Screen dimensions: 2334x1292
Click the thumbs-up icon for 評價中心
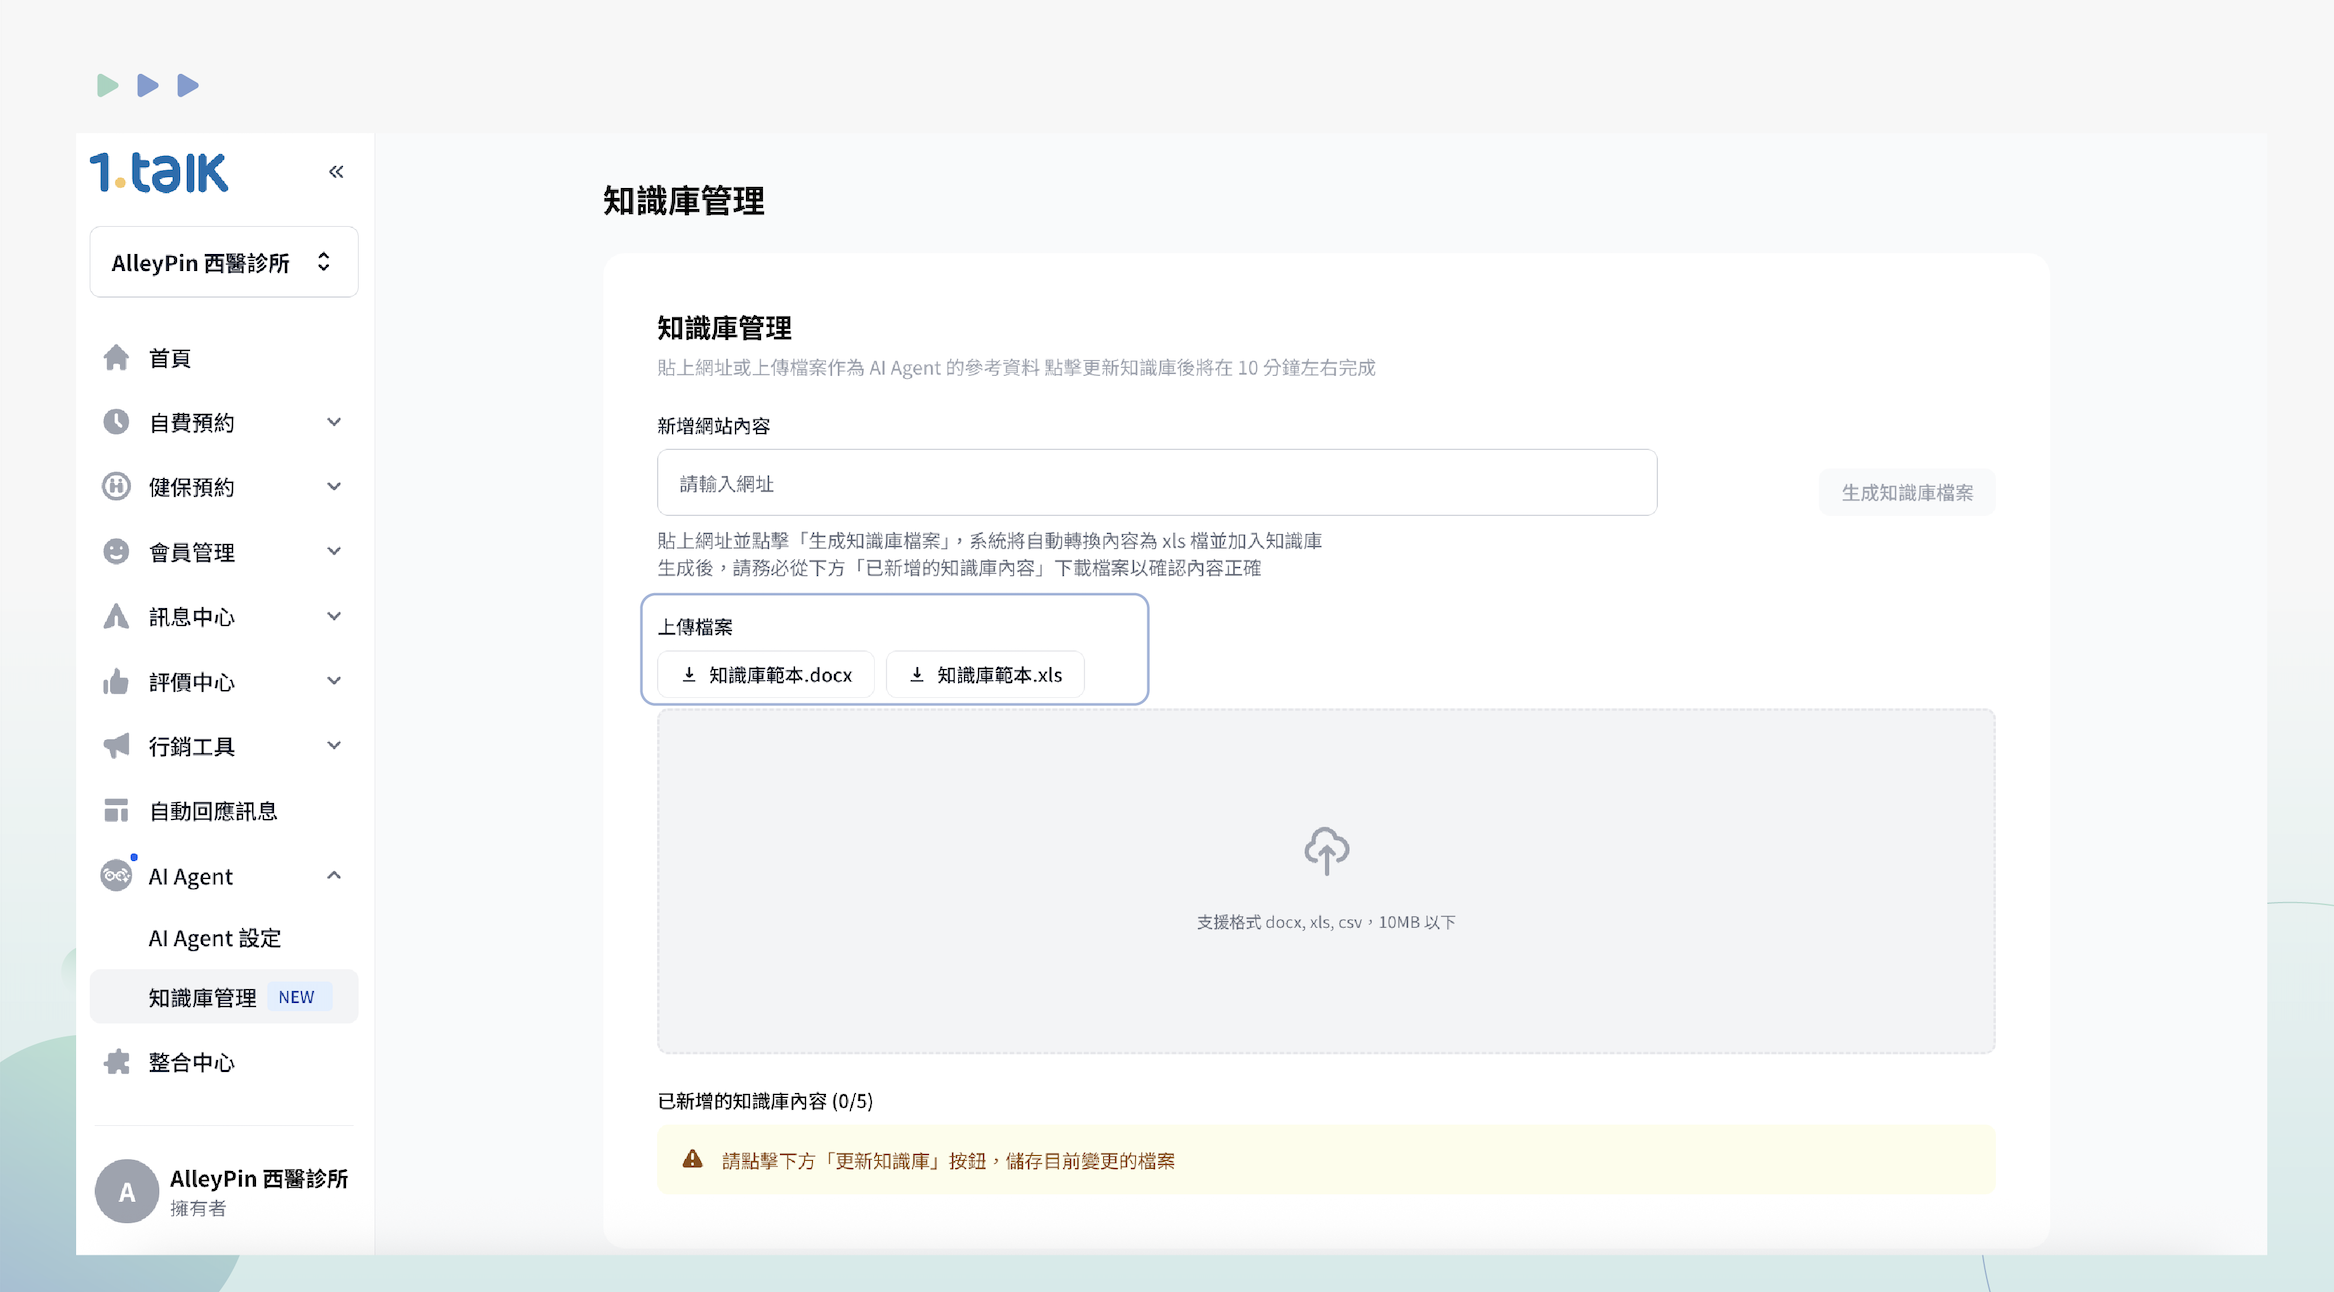(x=116, y=682)
